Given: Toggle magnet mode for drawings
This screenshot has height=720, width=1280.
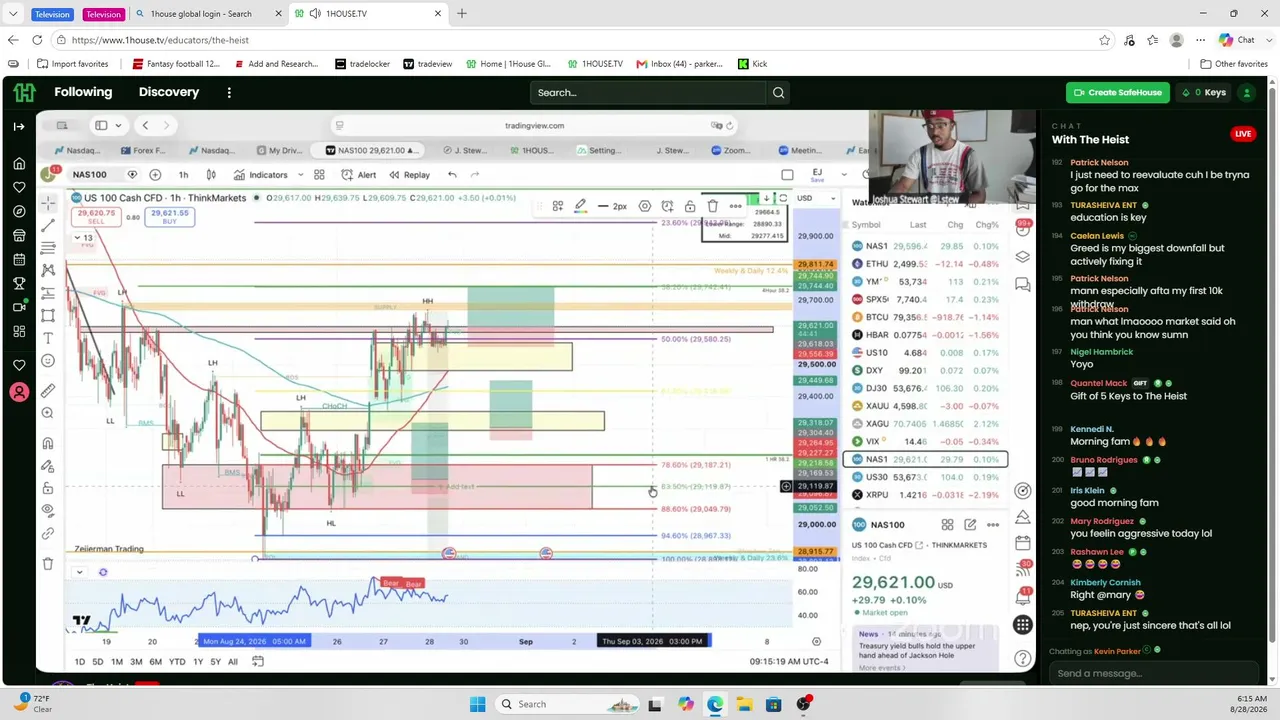Looking at the screenshot, I should point(48,443).
